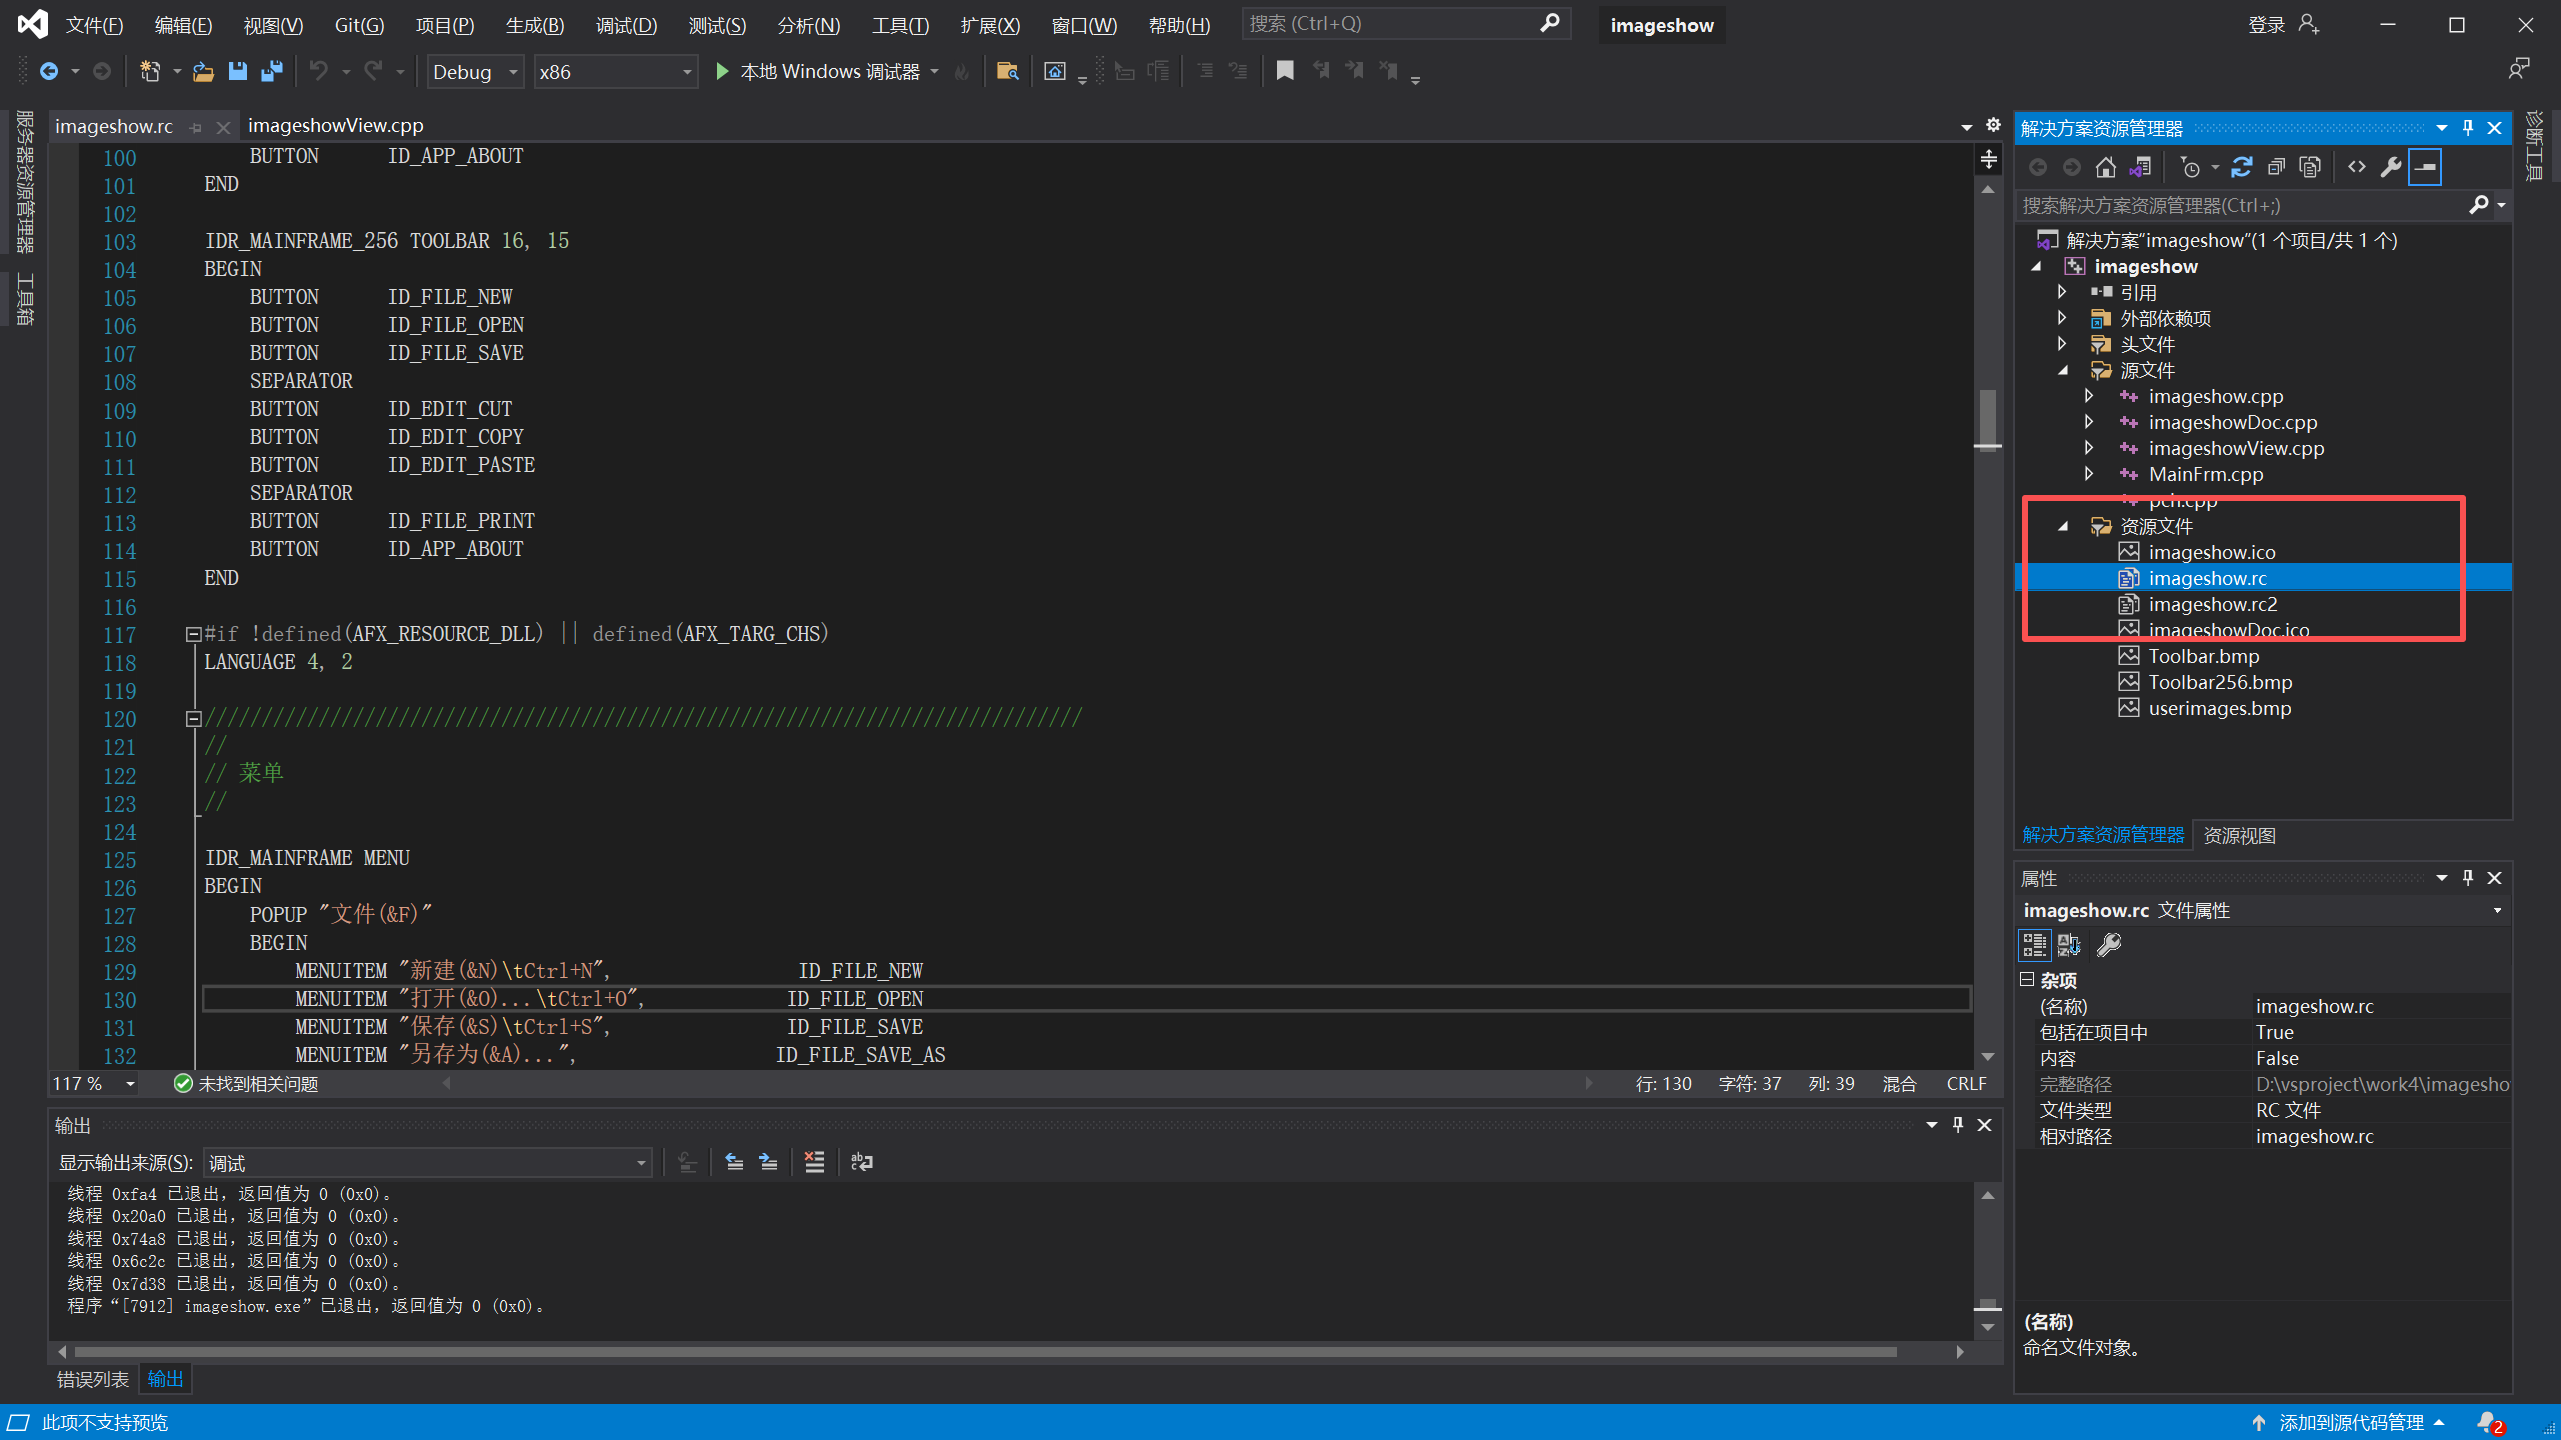Open the Debug configuration dropdown
This screenshot has height=1440, width=2561.
pyautogui.click(x=476, y=72)
